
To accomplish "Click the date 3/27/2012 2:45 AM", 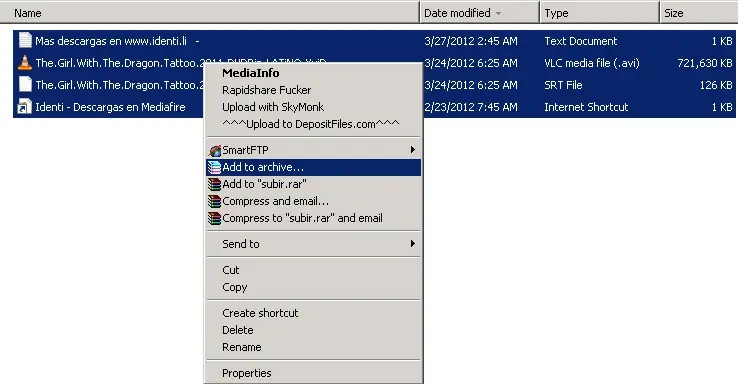I will (x=471, y=41).
